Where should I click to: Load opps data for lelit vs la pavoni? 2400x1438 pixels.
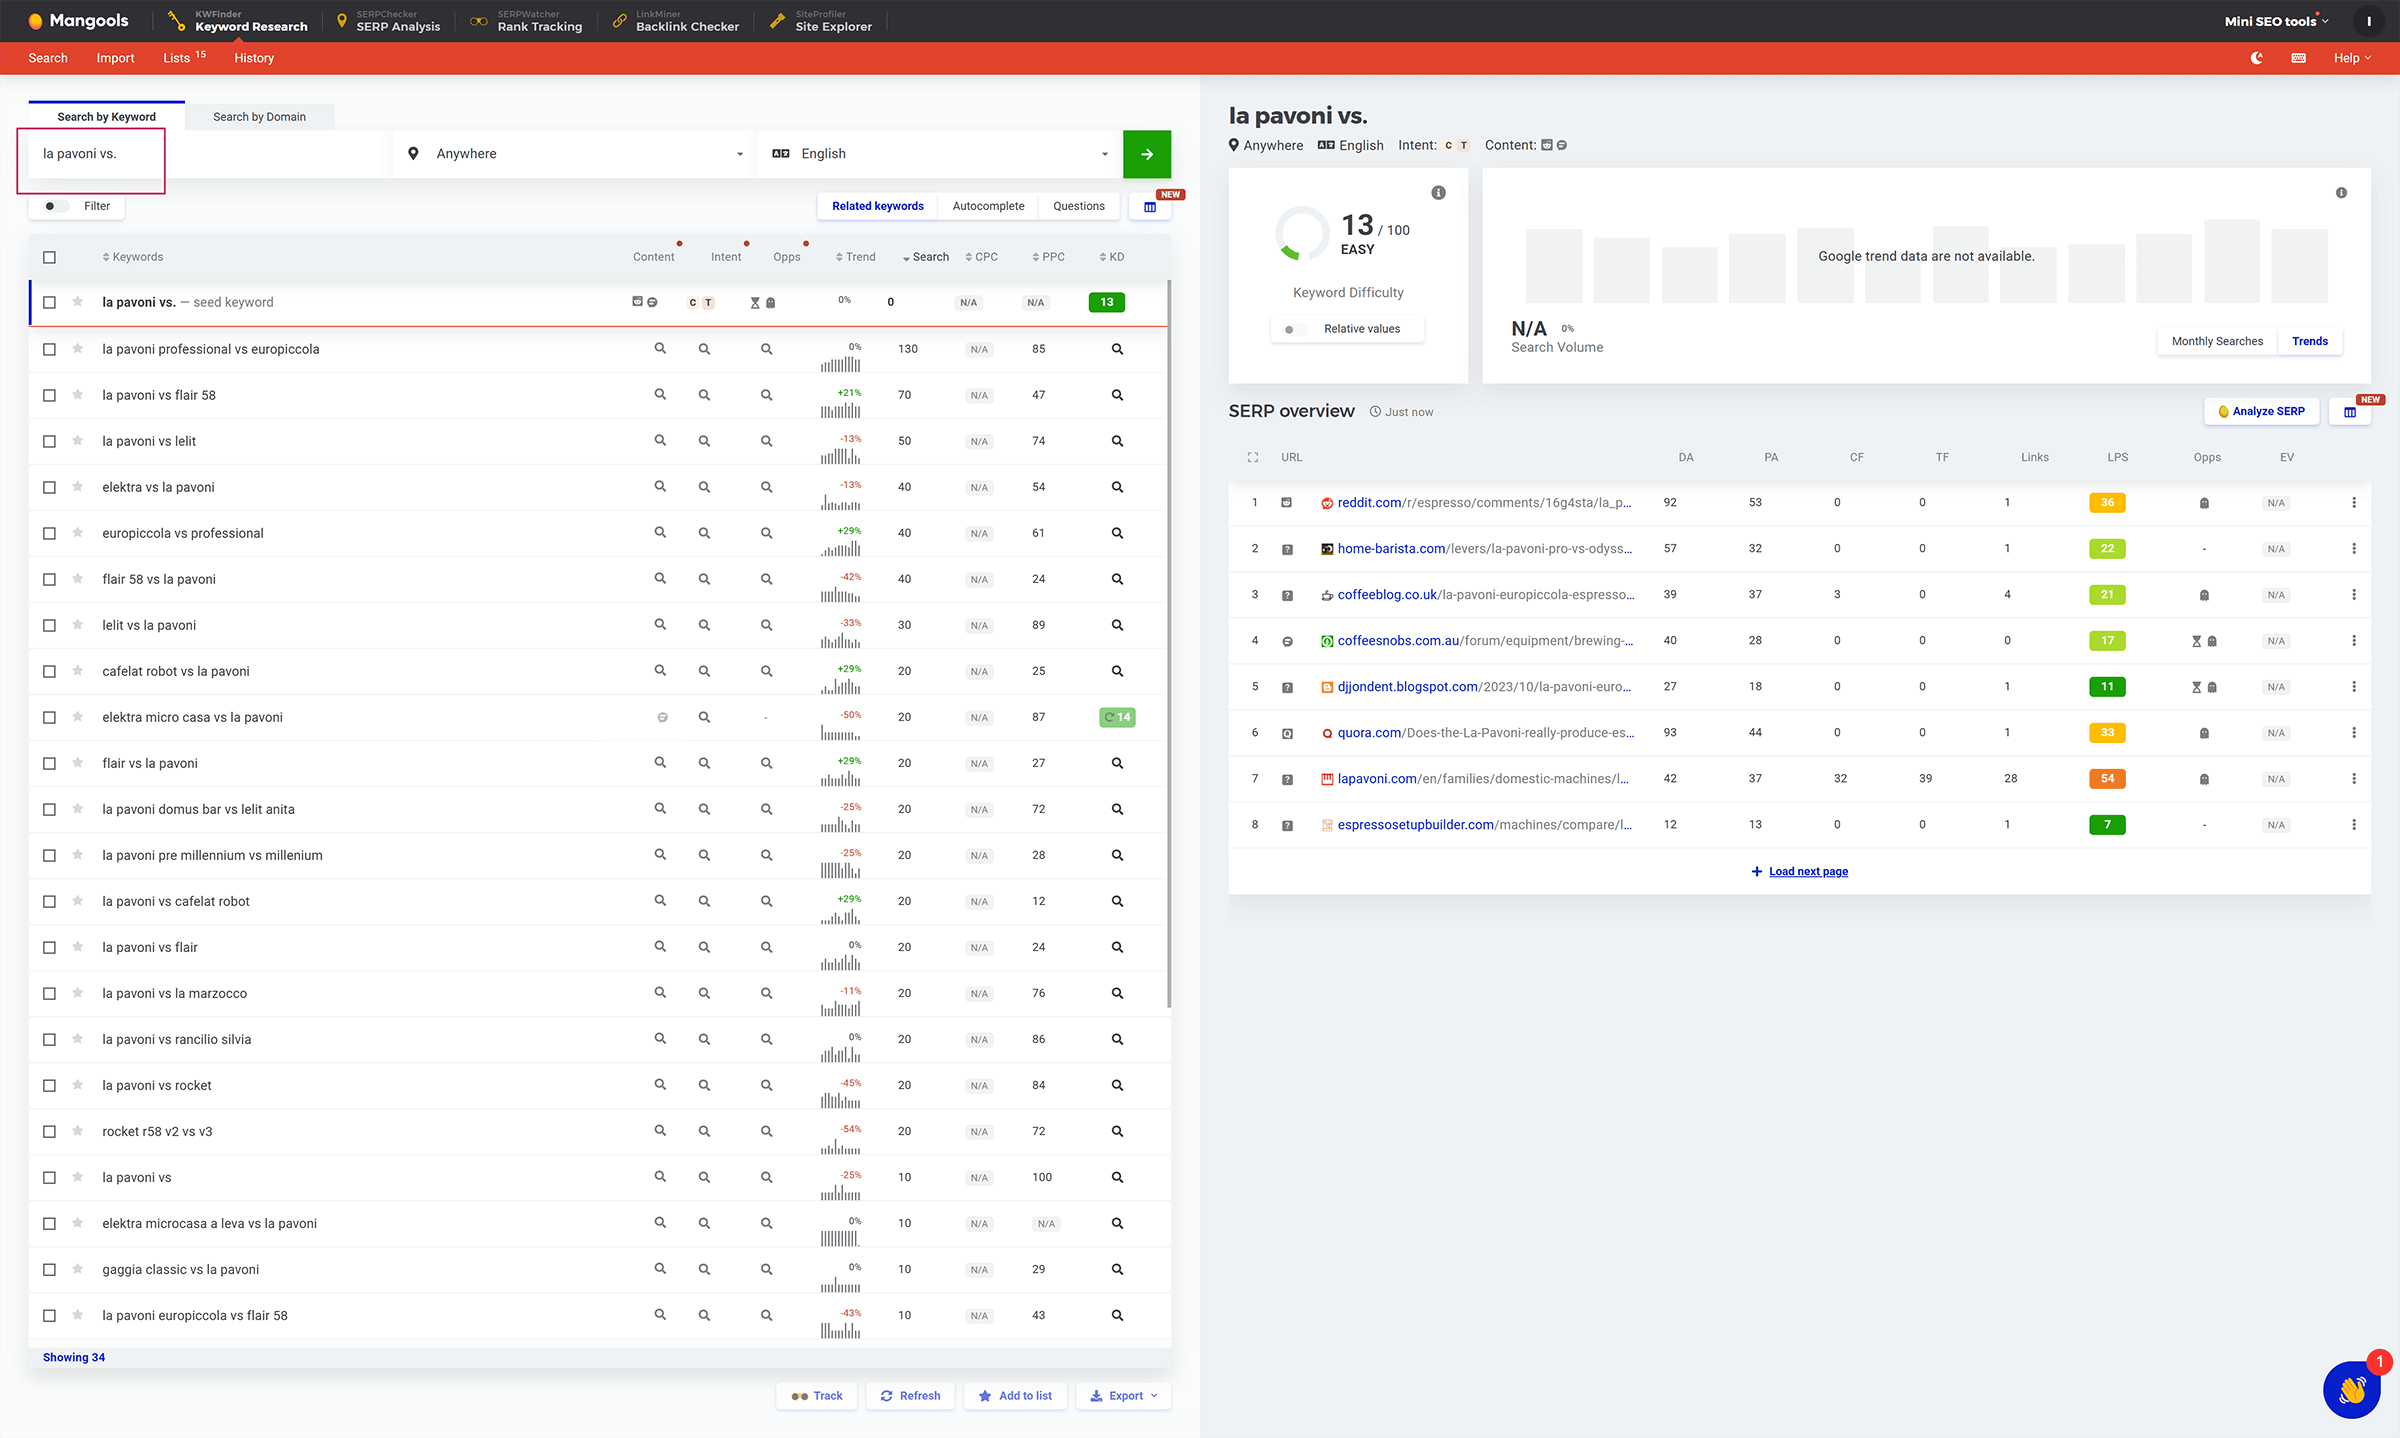click(766, 625)
